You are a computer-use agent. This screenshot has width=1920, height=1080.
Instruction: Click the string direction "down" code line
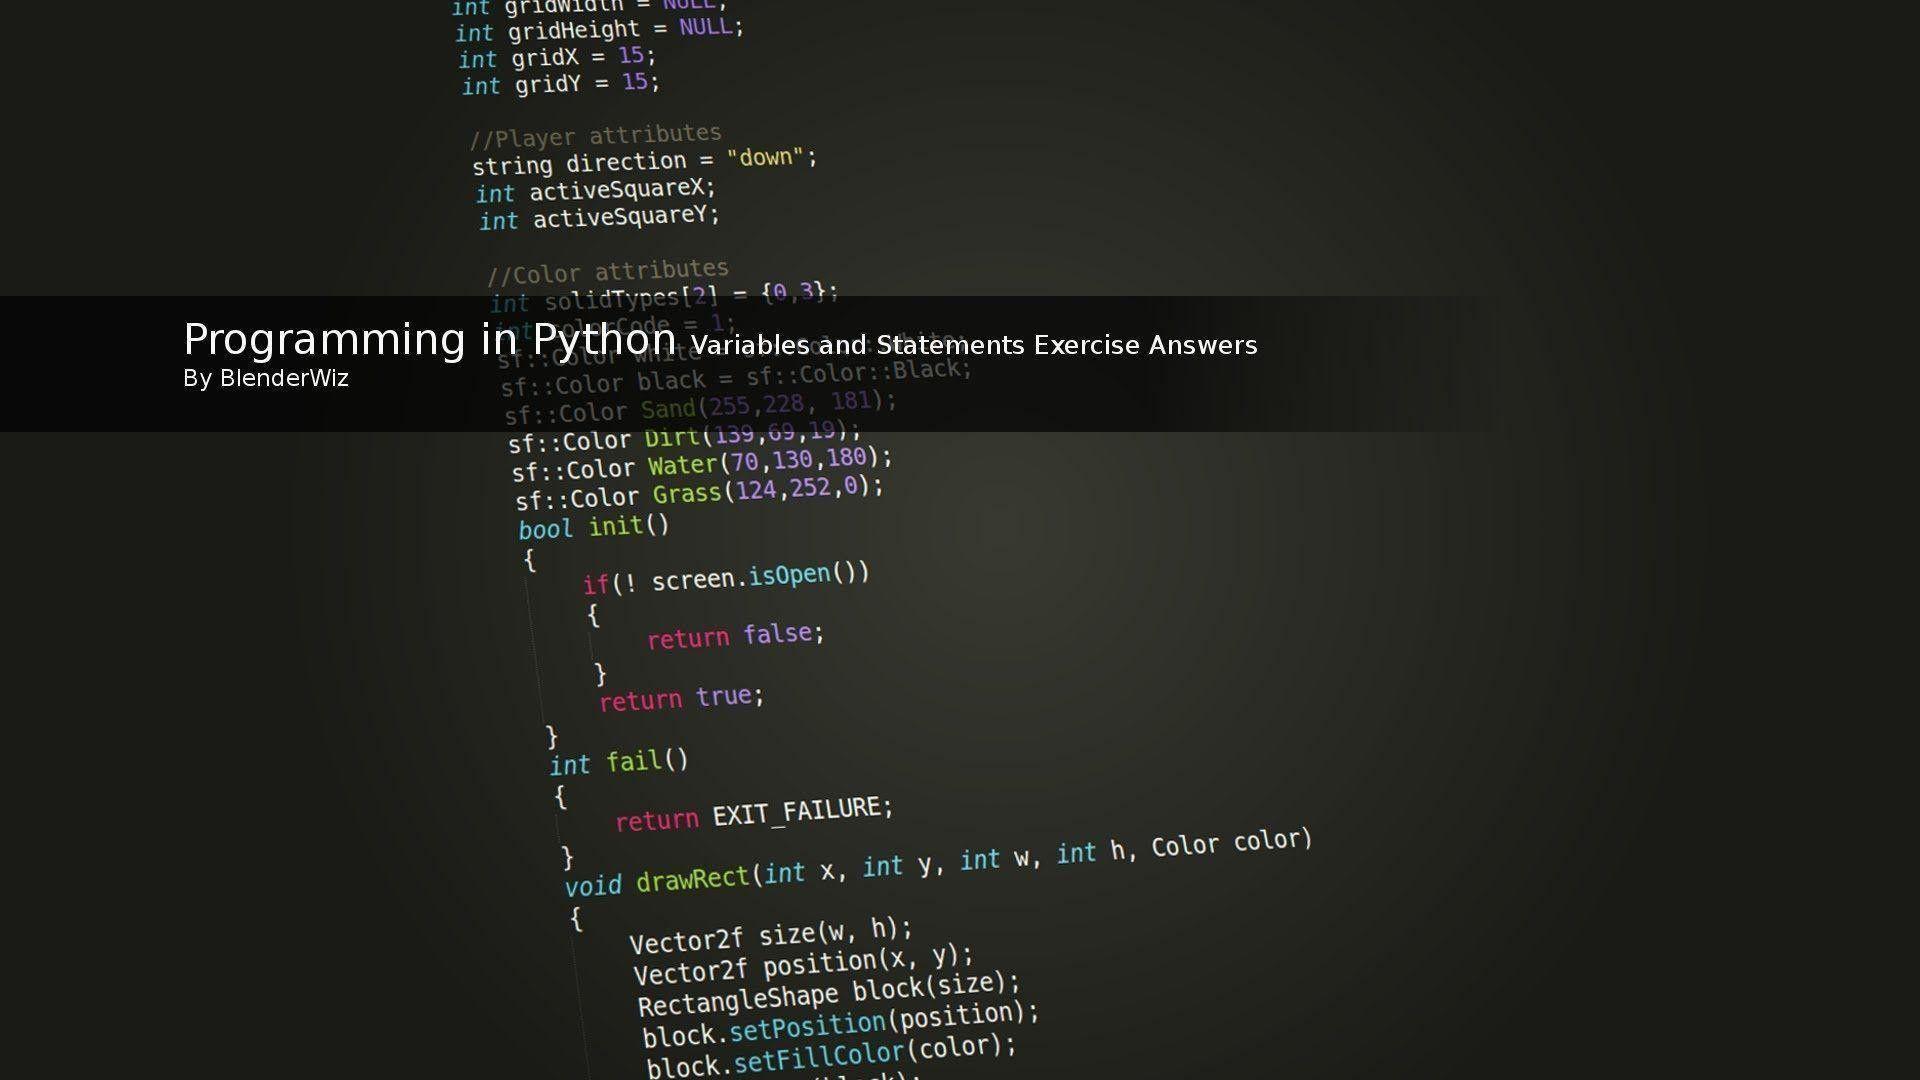coord(645,161)
